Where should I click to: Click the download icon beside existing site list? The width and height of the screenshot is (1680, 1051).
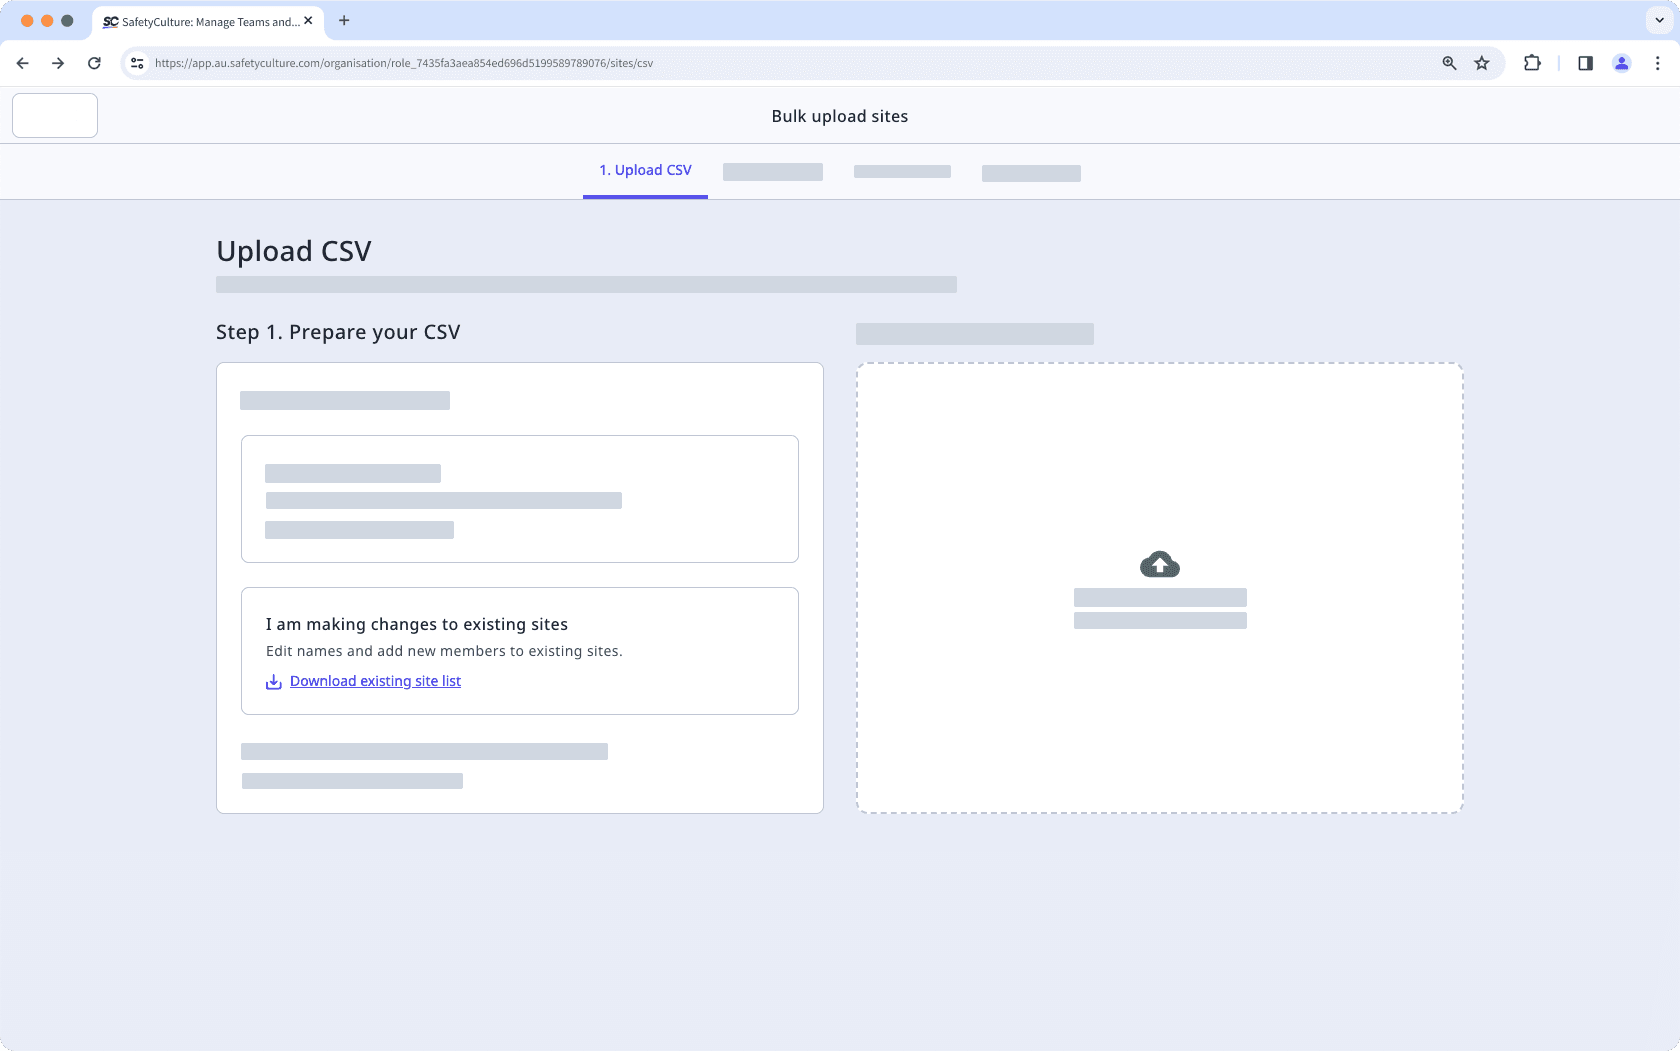273,681
